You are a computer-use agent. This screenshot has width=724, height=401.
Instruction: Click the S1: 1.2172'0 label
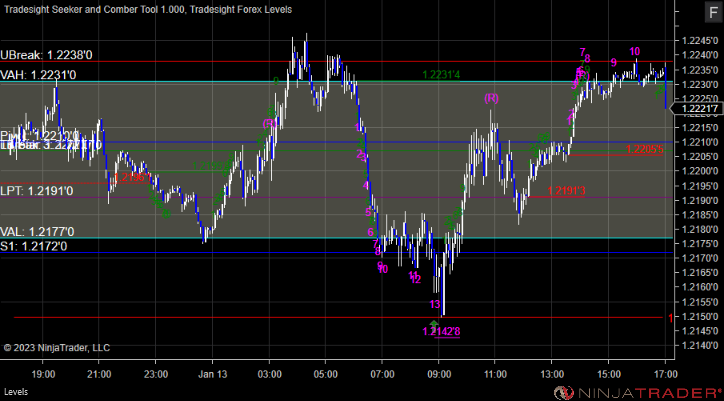coord(34,246)
